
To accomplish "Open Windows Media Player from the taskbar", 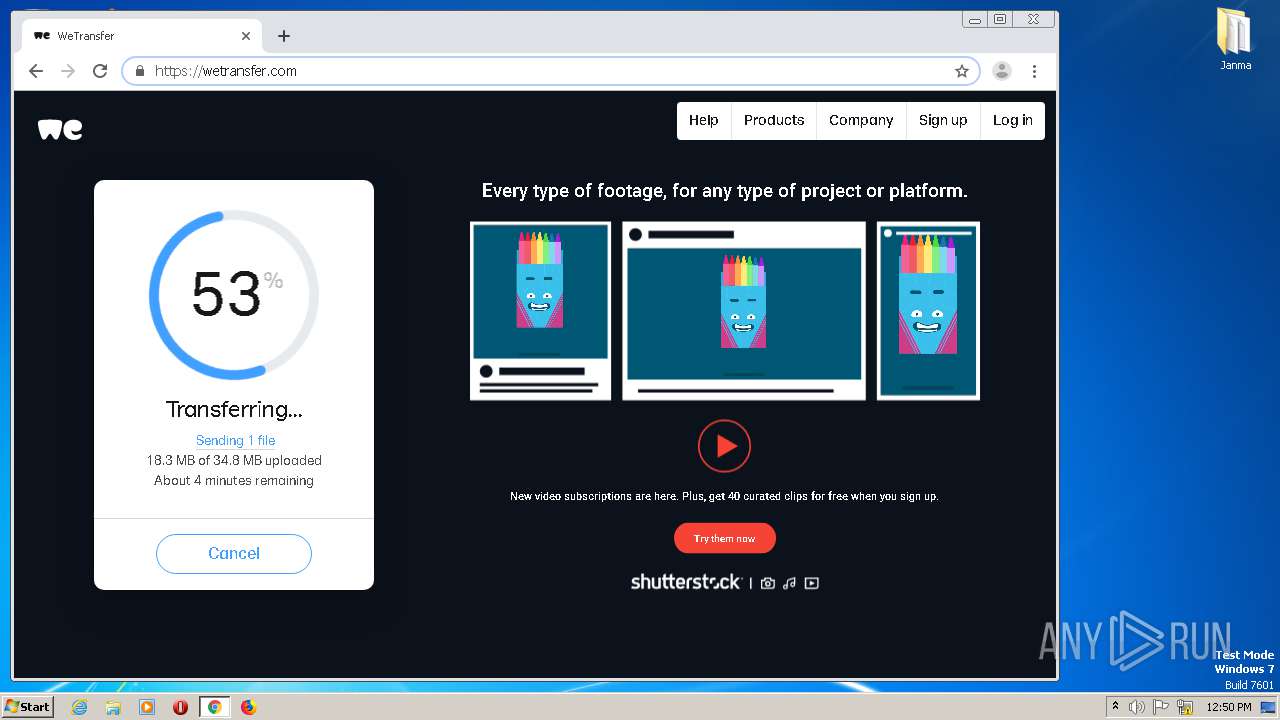I will [x=147, y=707].
